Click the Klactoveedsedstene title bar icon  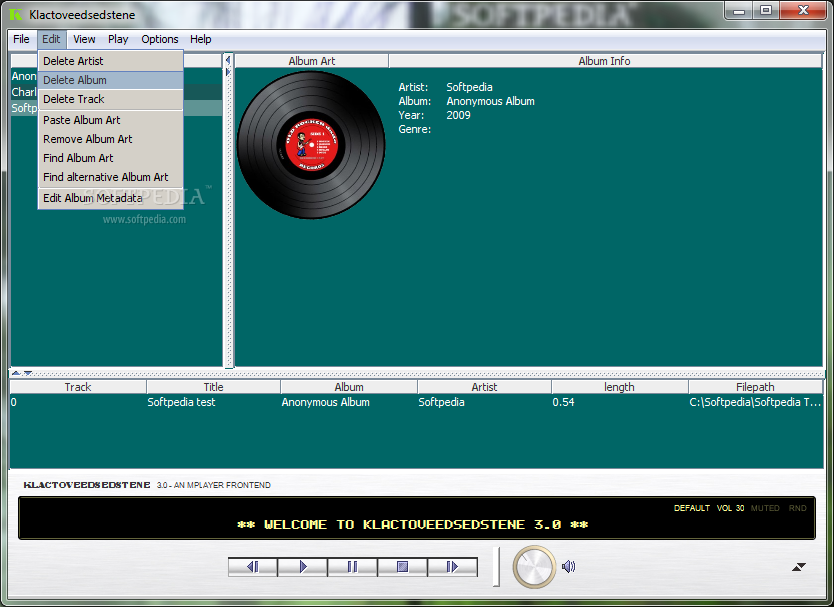16,15
